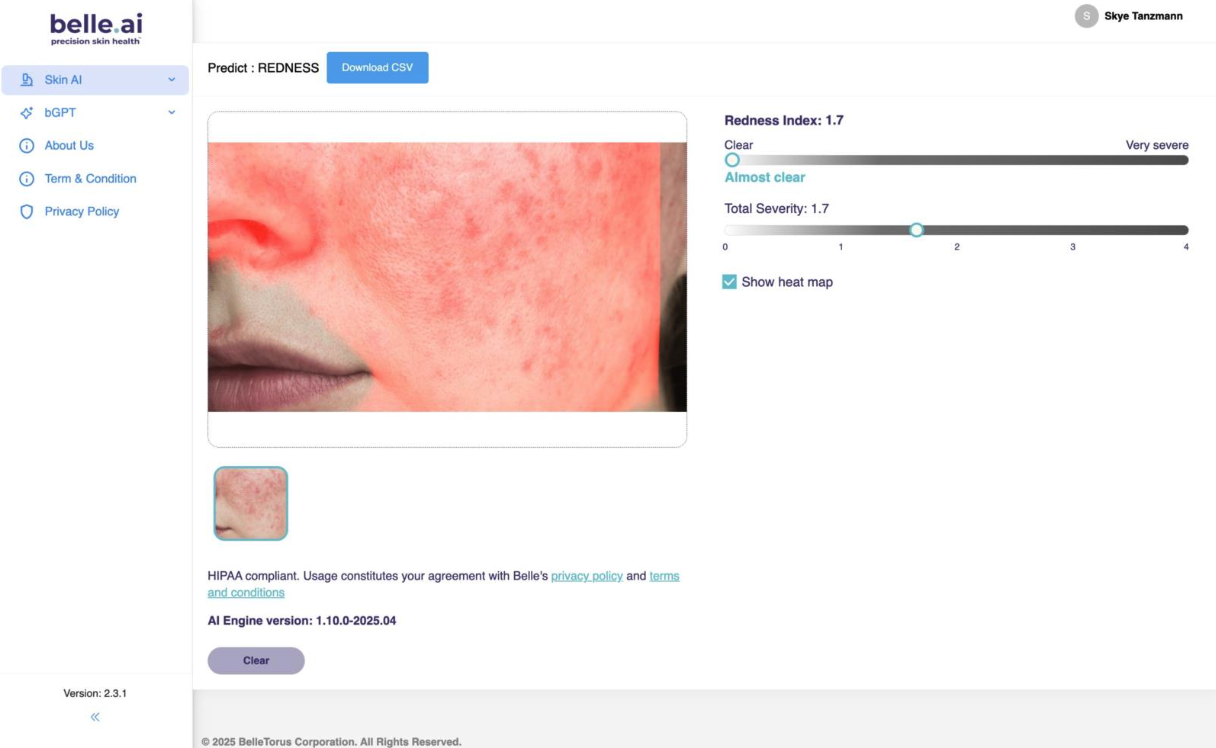Click the About Us info icon
Viewport: 1216px width, 748px height.
pos(27,146)
